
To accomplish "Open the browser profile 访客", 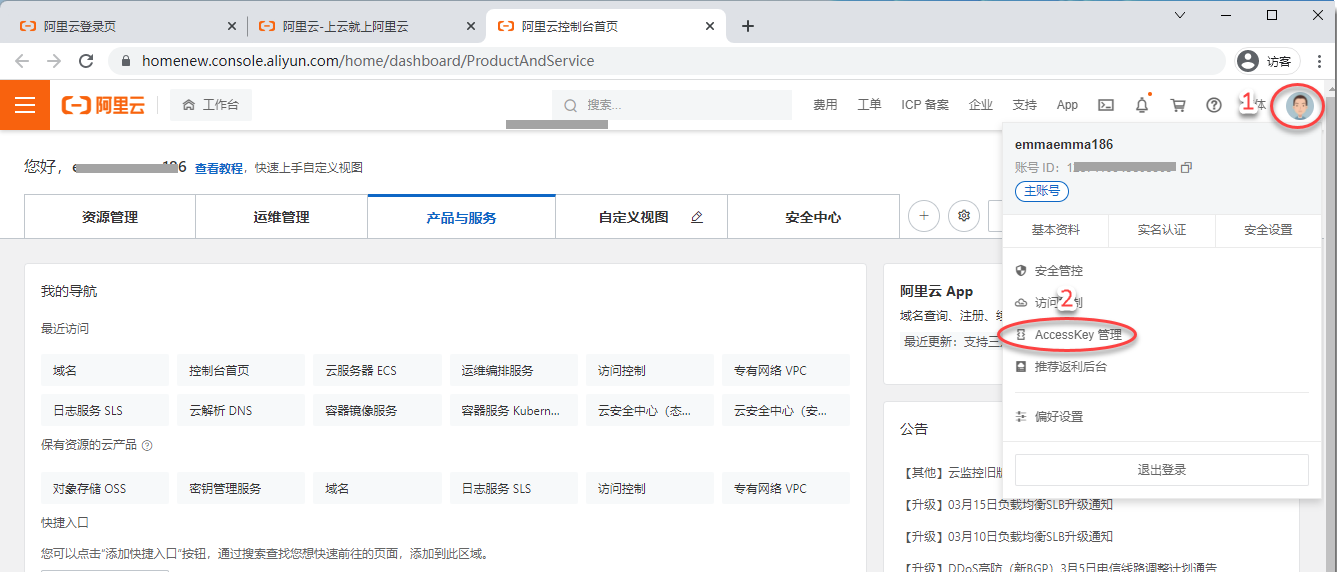I will (x=1266, y=61).
